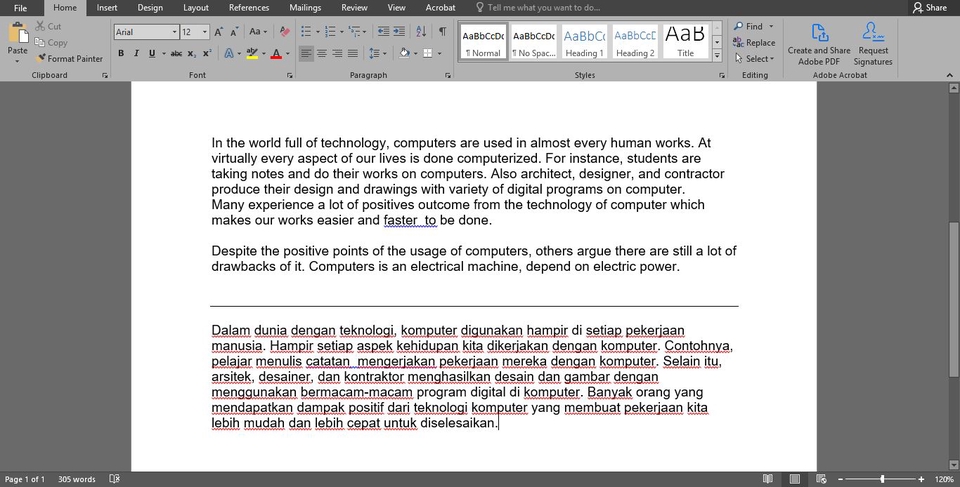Shrink font size with smaller A icon
This screenshot has width=960, height=487.
click(235, 32)
